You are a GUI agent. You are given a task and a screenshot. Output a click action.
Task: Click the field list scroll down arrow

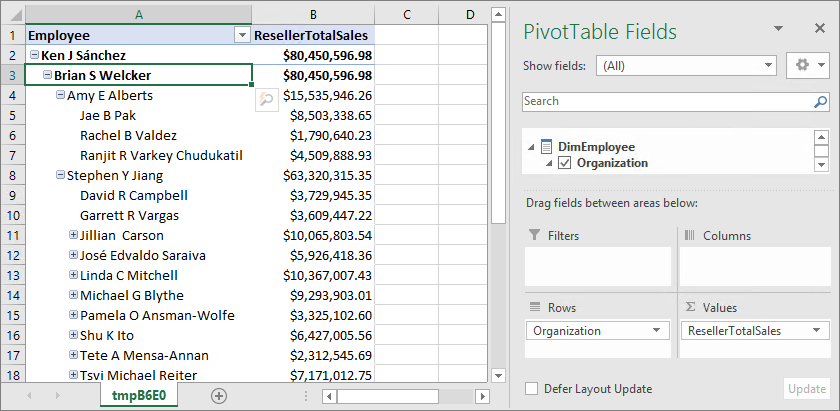[822, 165]
